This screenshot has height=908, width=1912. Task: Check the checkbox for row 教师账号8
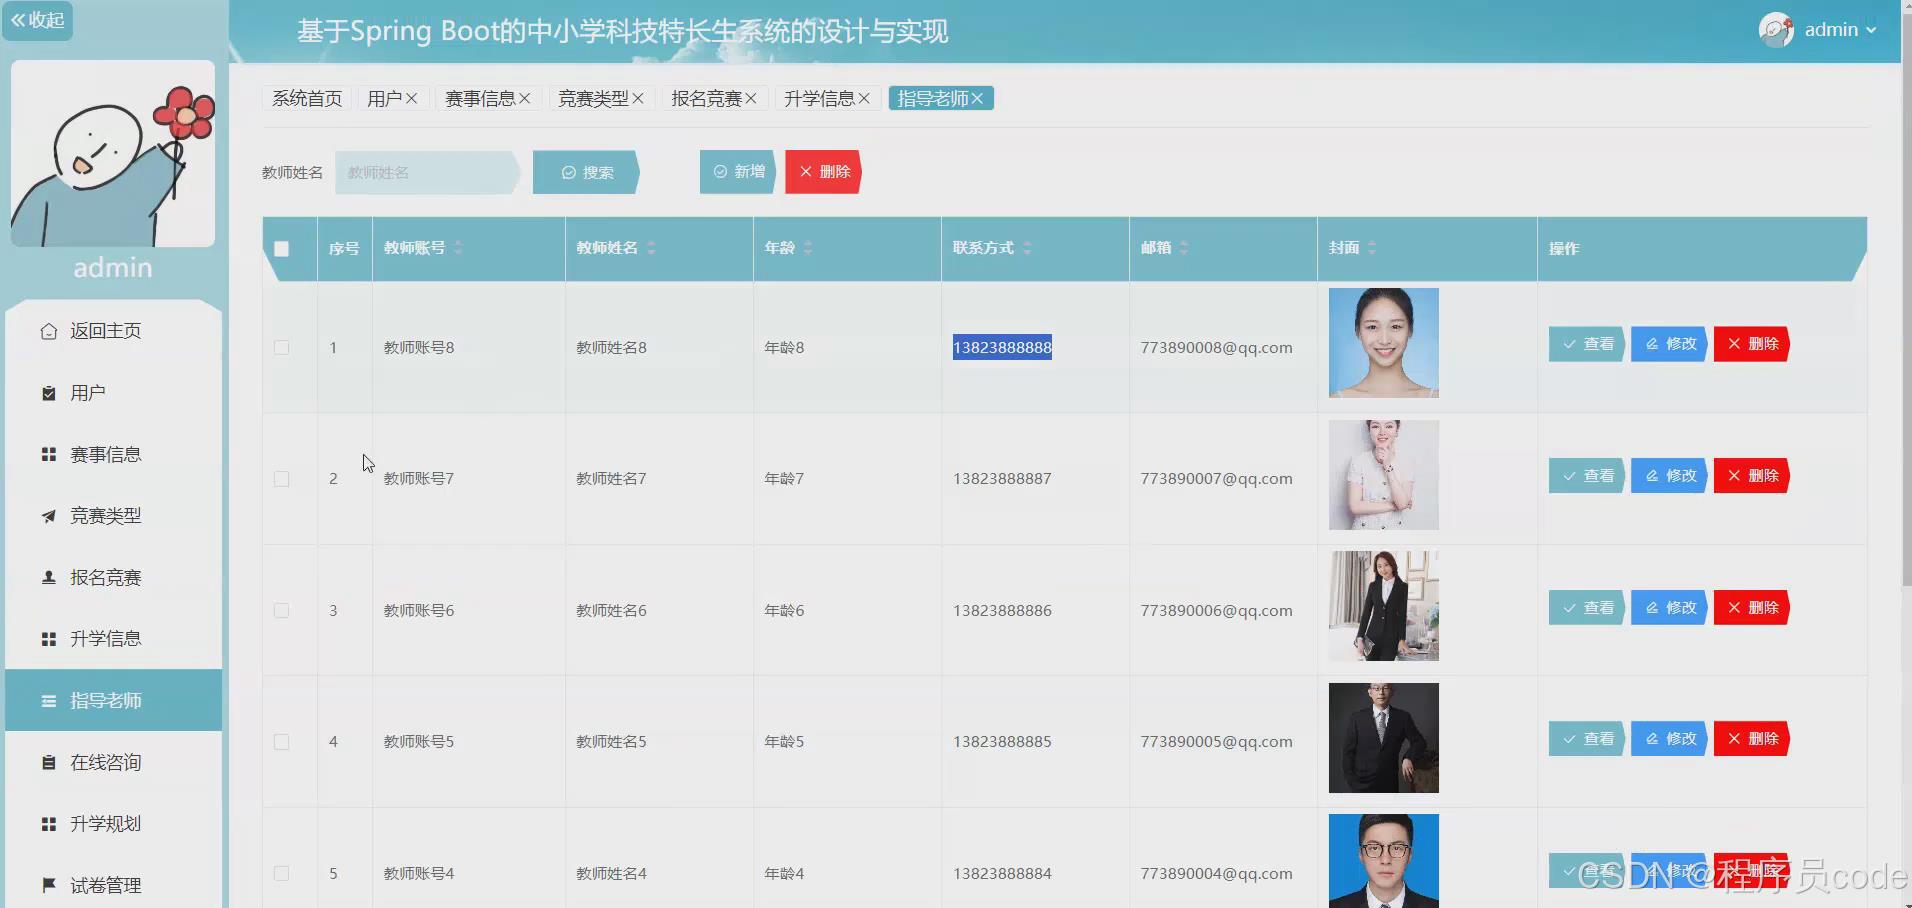282,348
